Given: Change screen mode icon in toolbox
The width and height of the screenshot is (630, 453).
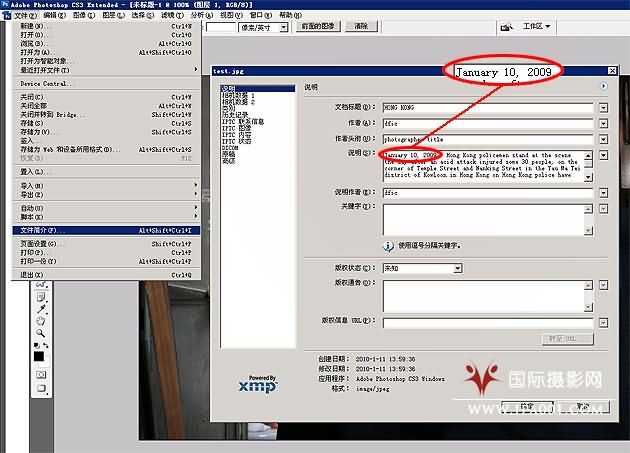Looking at the screenshot, I should (x=41, y=388).
